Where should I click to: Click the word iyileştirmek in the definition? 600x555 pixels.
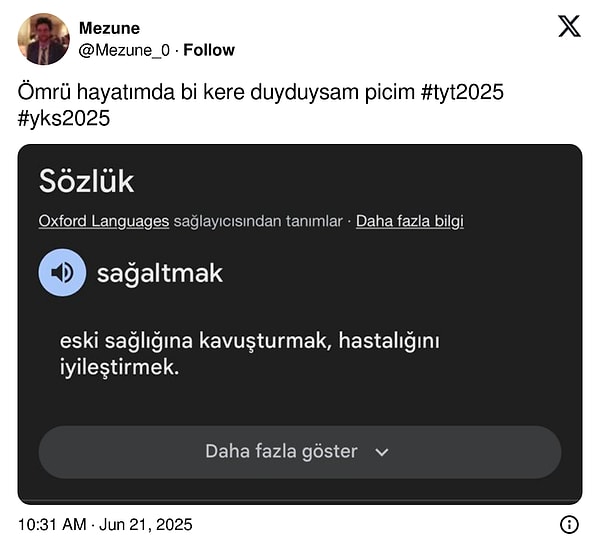pos(119,367)
